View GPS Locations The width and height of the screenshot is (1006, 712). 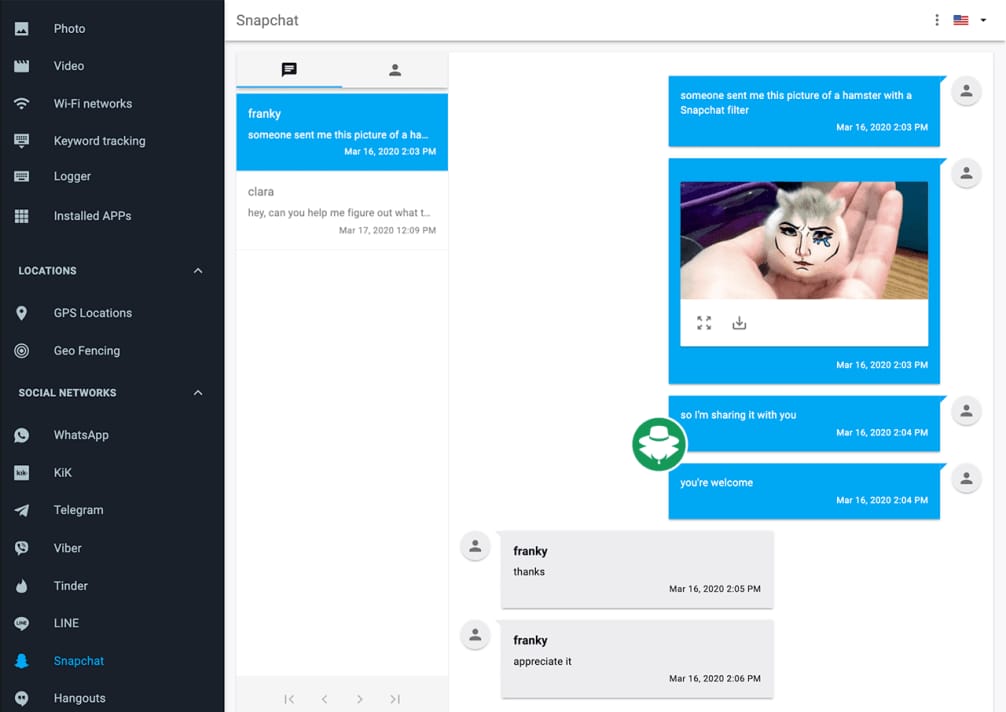click(x=90, y=312)
